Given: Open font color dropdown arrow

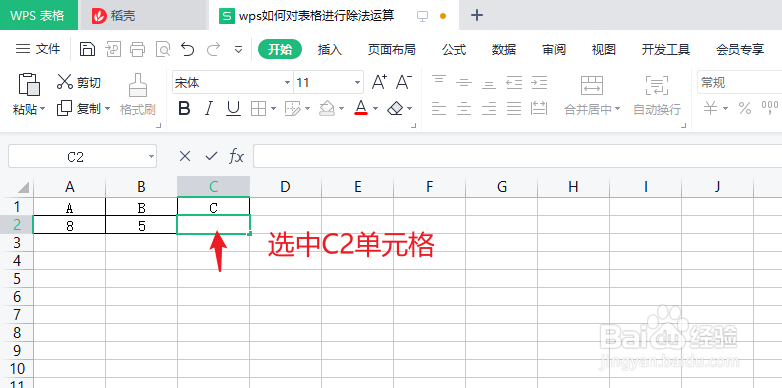Looking at the screenshot, I should [376, 108].
